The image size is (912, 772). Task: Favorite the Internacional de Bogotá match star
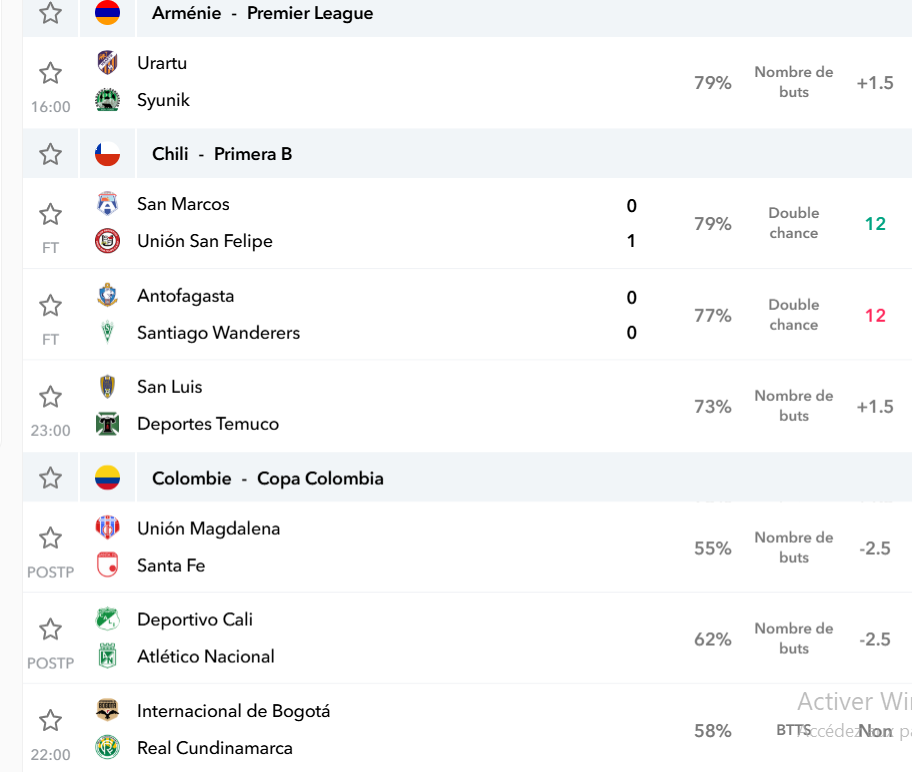click(x=50, y=720)
